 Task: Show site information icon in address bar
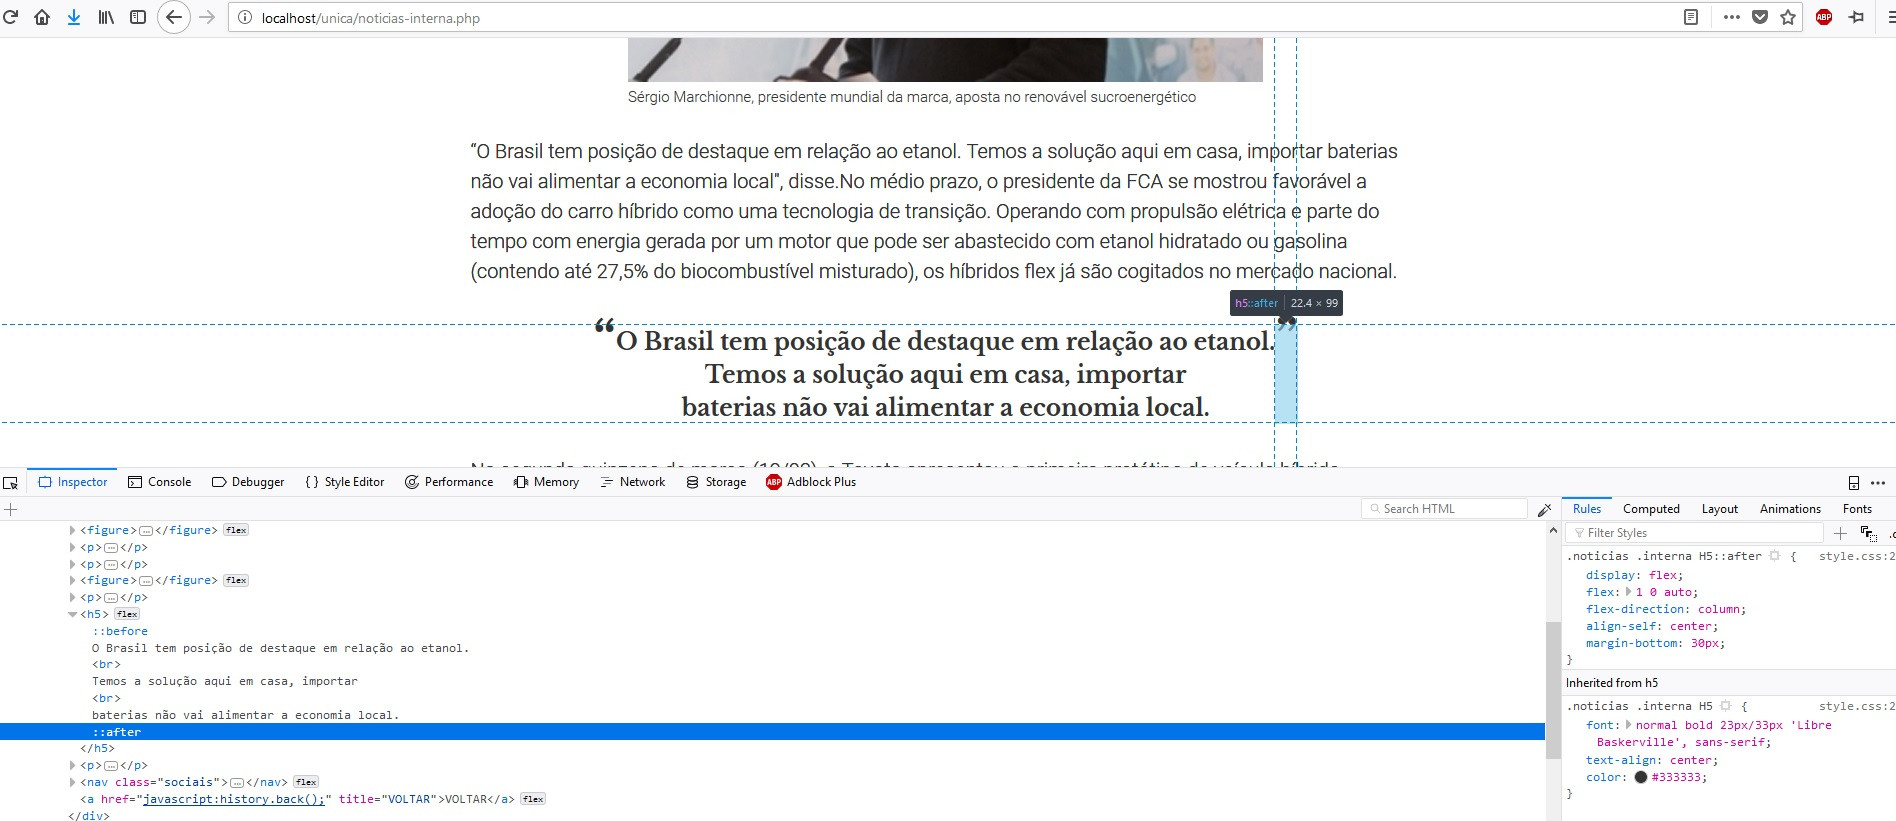(245, 18)
